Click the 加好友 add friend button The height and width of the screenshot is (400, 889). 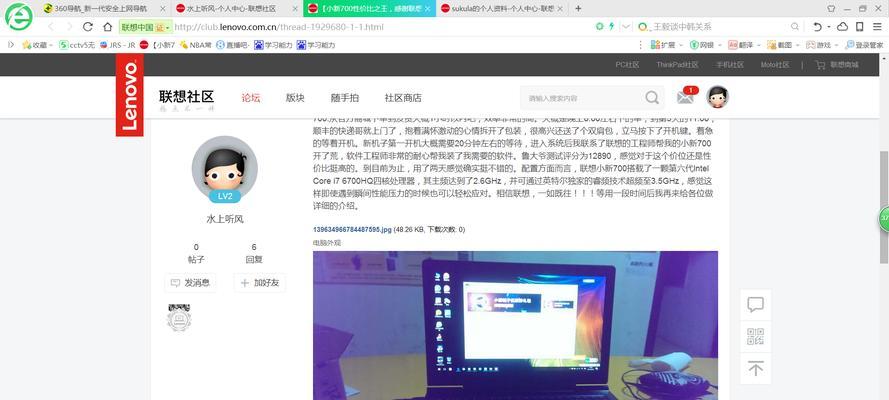tap(260, 283)
